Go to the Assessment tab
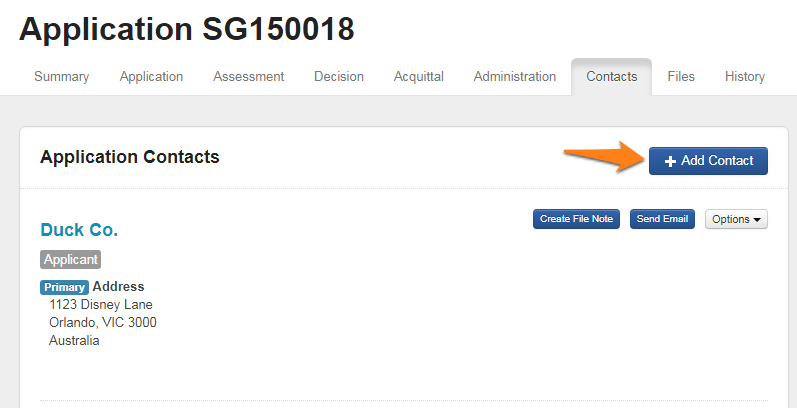 pyautogui.click(x=248, y=77)
